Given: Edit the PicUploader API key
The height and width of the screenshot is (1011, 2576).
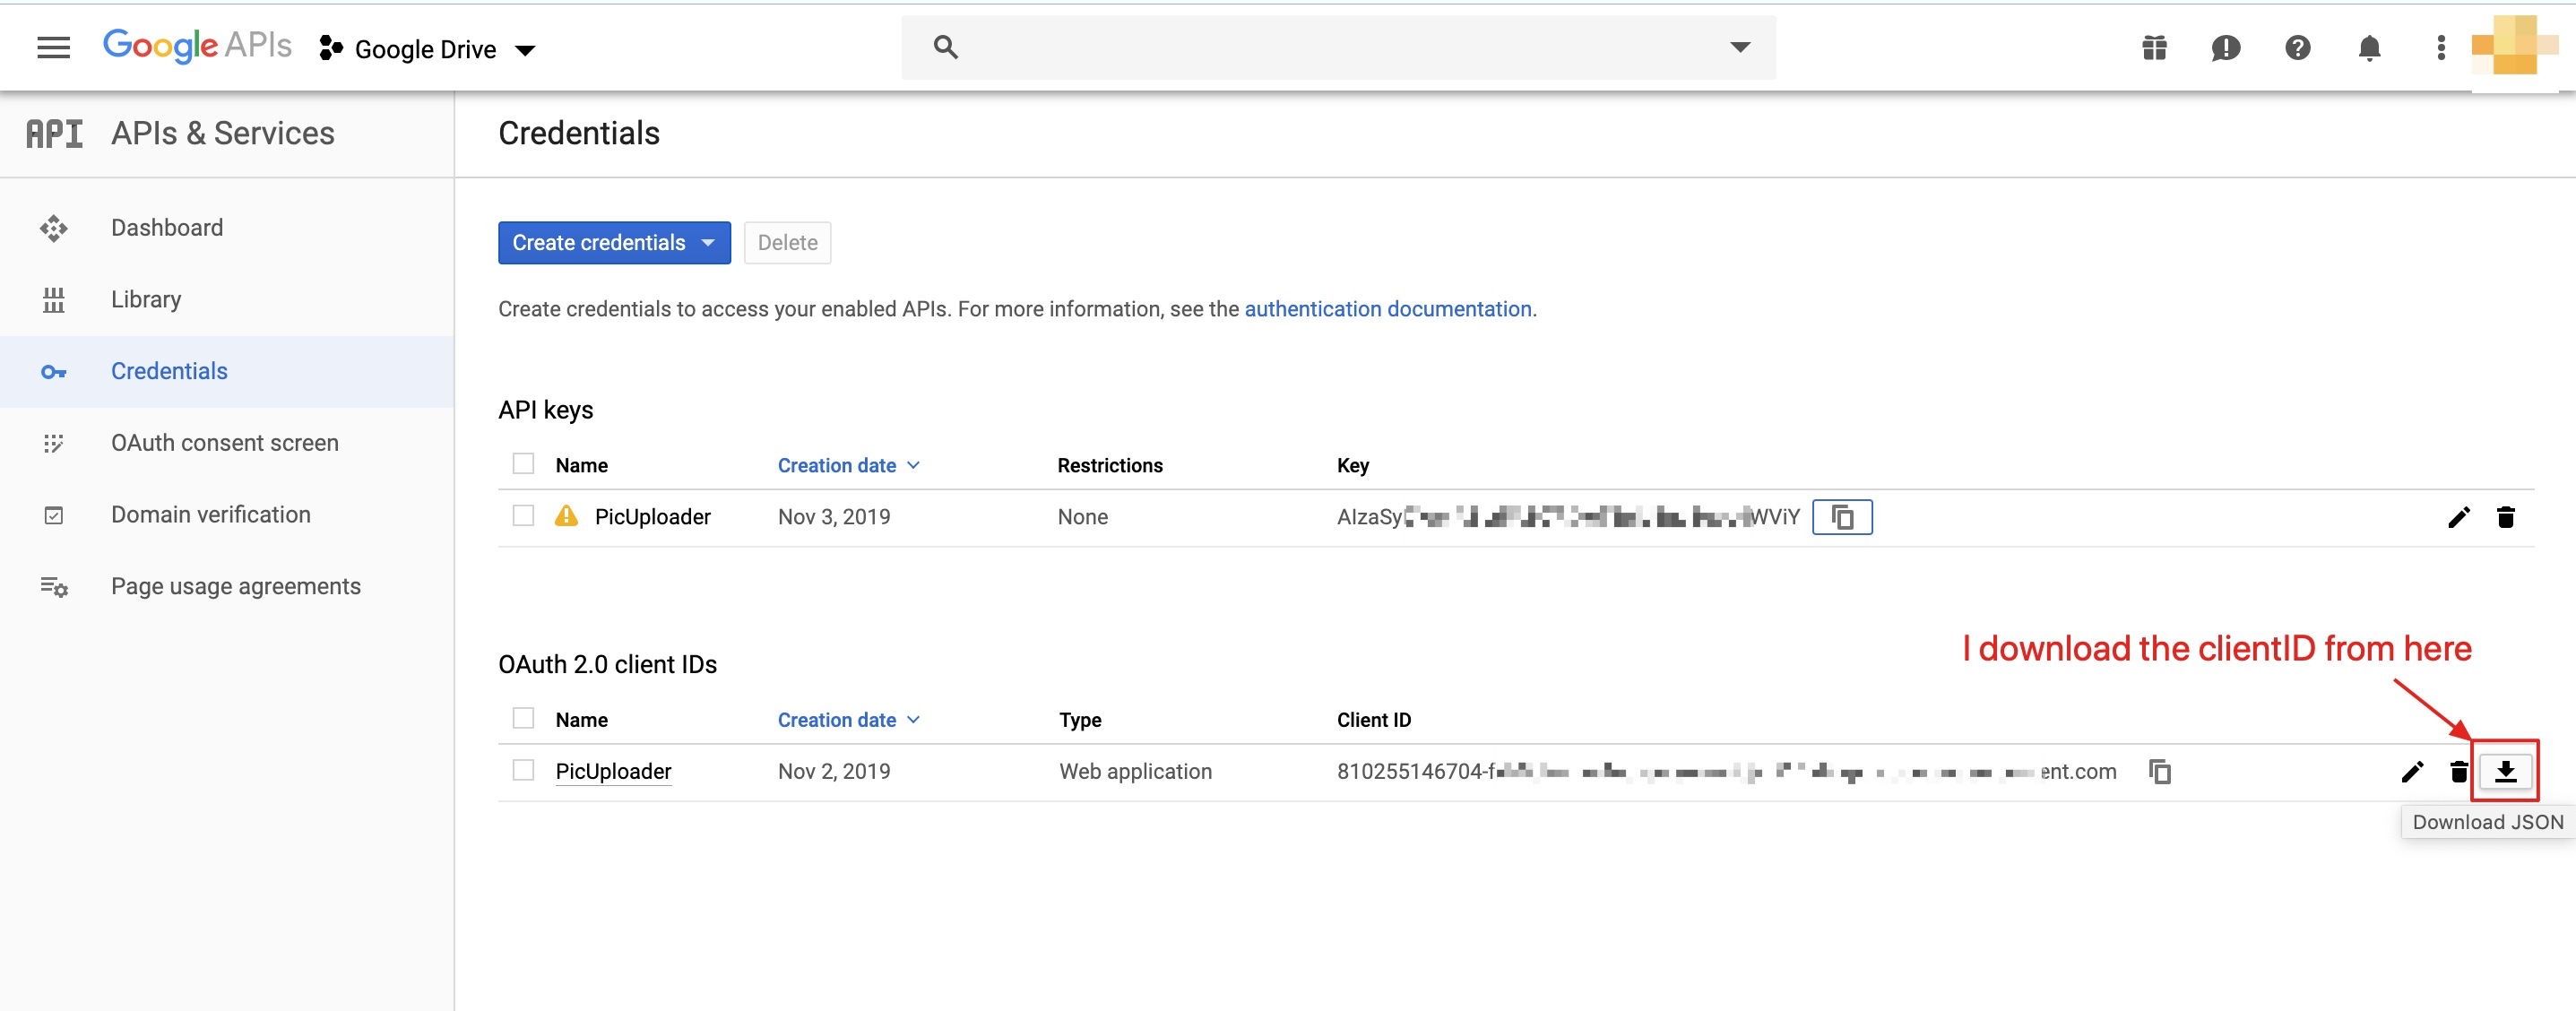Looking at the screenshot, I should tap(2459, 517).
